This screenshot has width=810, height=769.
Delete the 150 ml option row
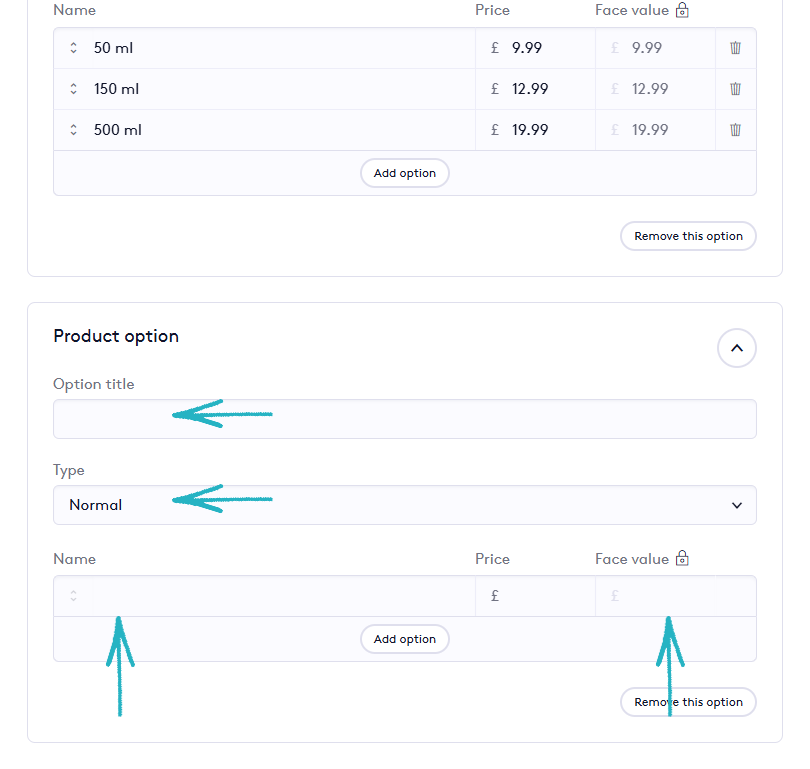coord(735,89)
